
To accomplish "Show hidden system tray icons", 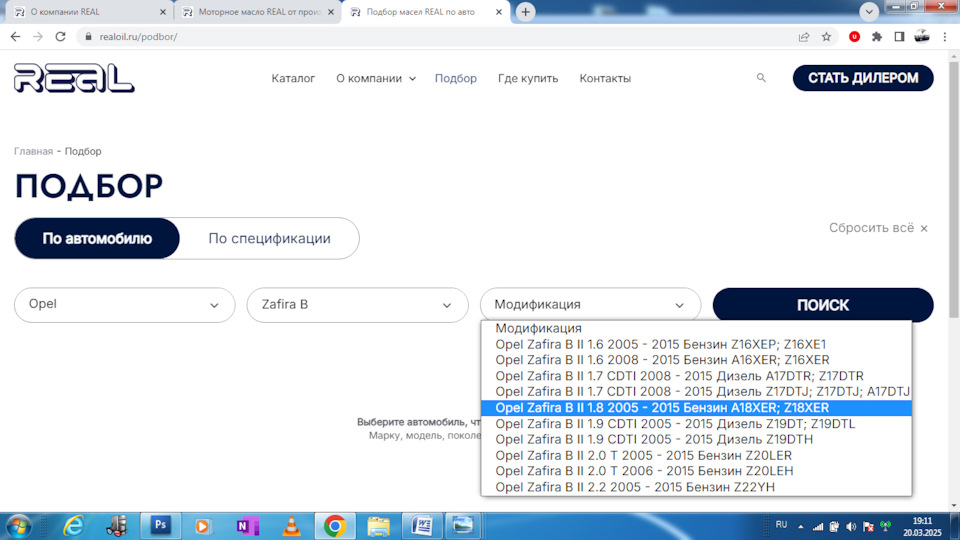I will (800, 527).
